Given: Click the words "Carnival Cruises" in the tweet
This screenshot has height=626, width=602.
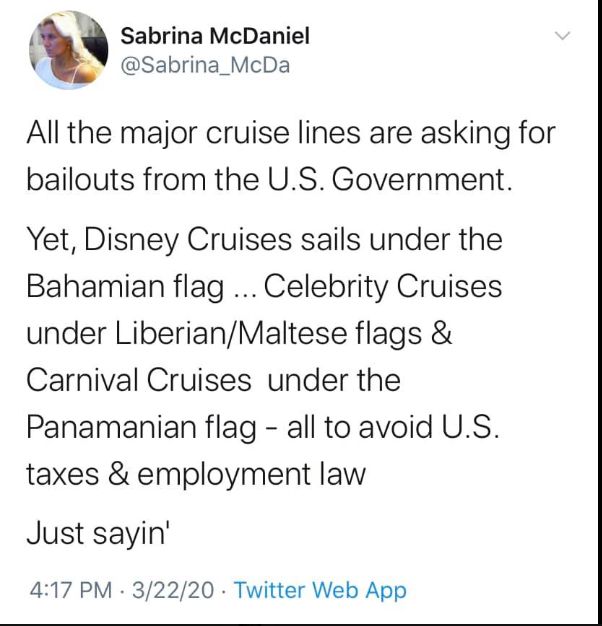Looking at the screenshot, I should tap(139, 380).
